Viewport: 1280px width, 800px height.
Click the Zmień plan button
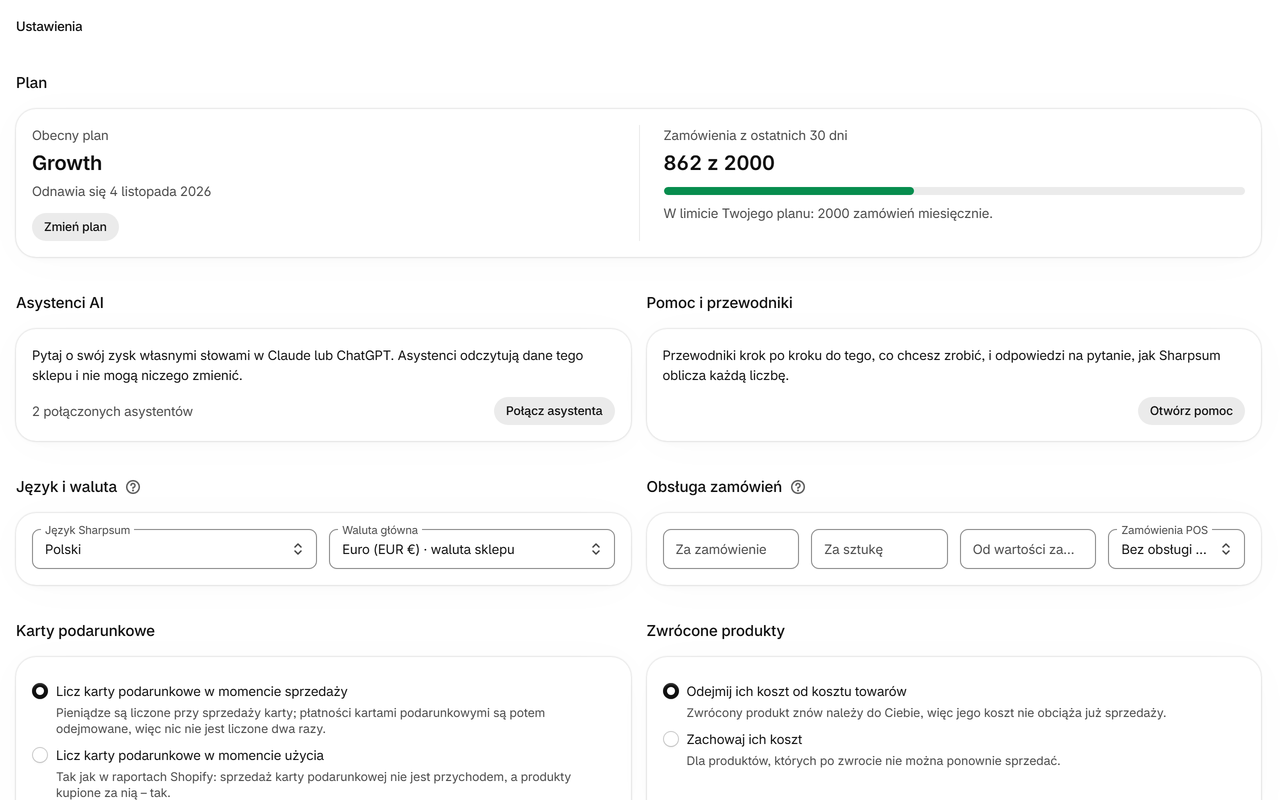point(75,227)
